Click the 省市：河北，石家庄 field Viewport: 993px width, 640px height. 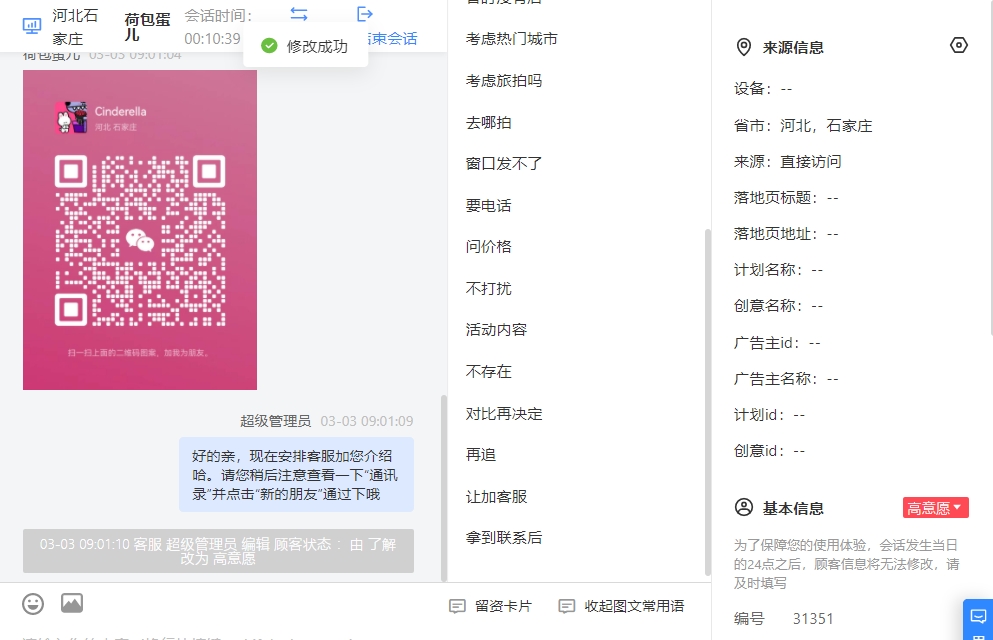click(803, 126)
